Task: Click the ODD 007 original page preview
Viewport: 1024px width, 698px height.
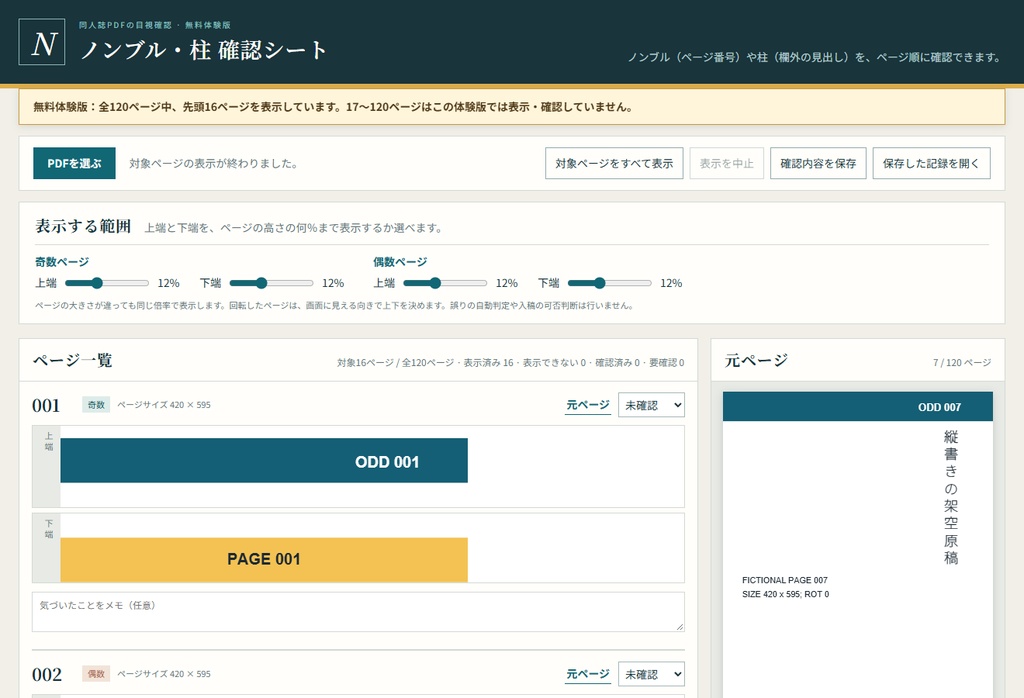Action: click(857, 545)
